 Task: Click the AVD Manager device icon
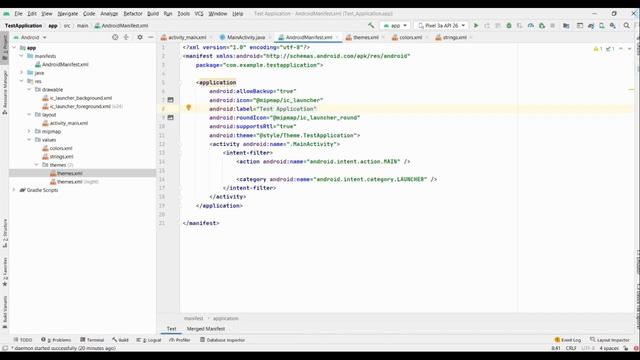point(602,25)
